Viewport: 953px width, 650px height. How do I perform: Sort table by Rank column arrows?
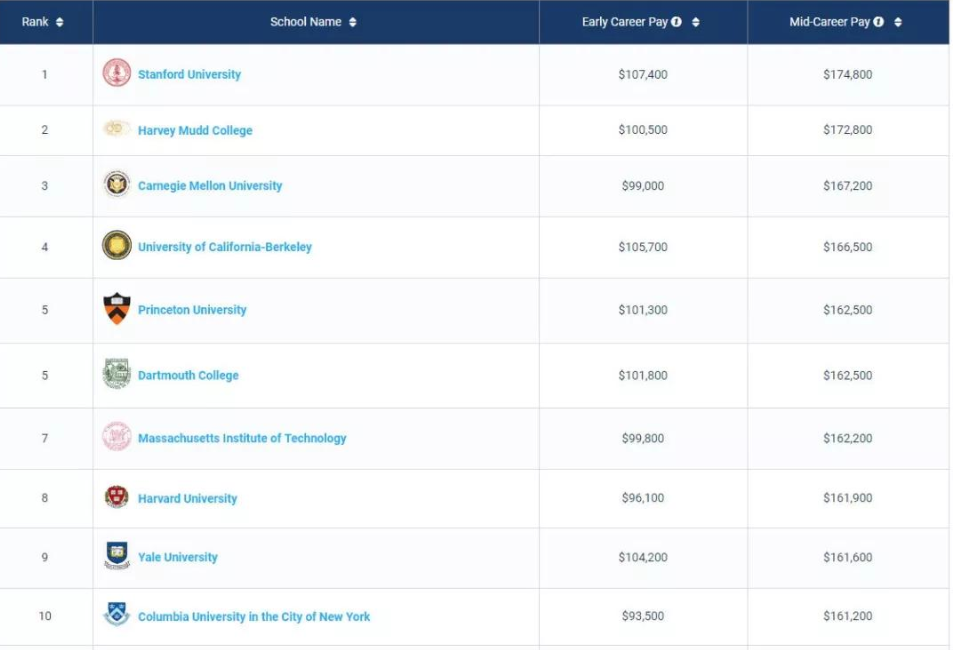60,22
